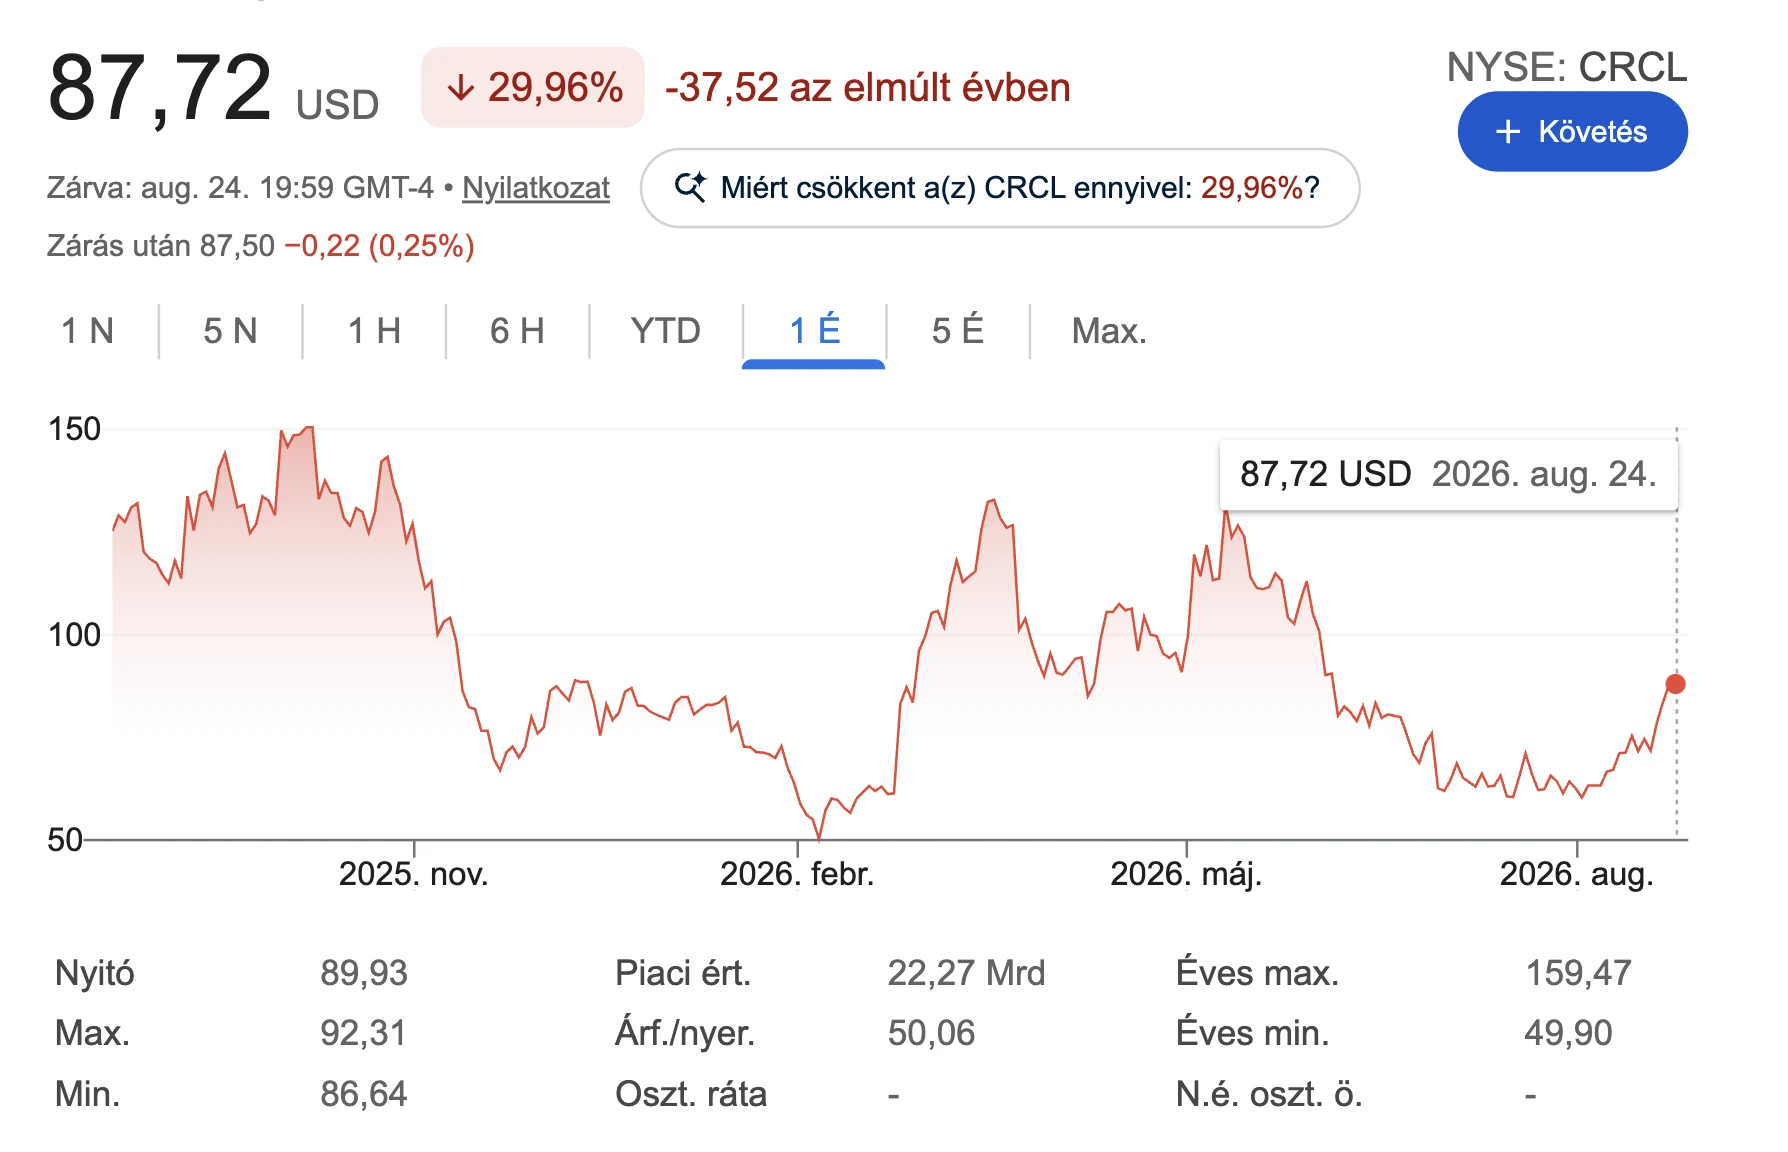Click the 100 y-axis label
The image size is (1788, 1152).
click(x=74, y=634)
